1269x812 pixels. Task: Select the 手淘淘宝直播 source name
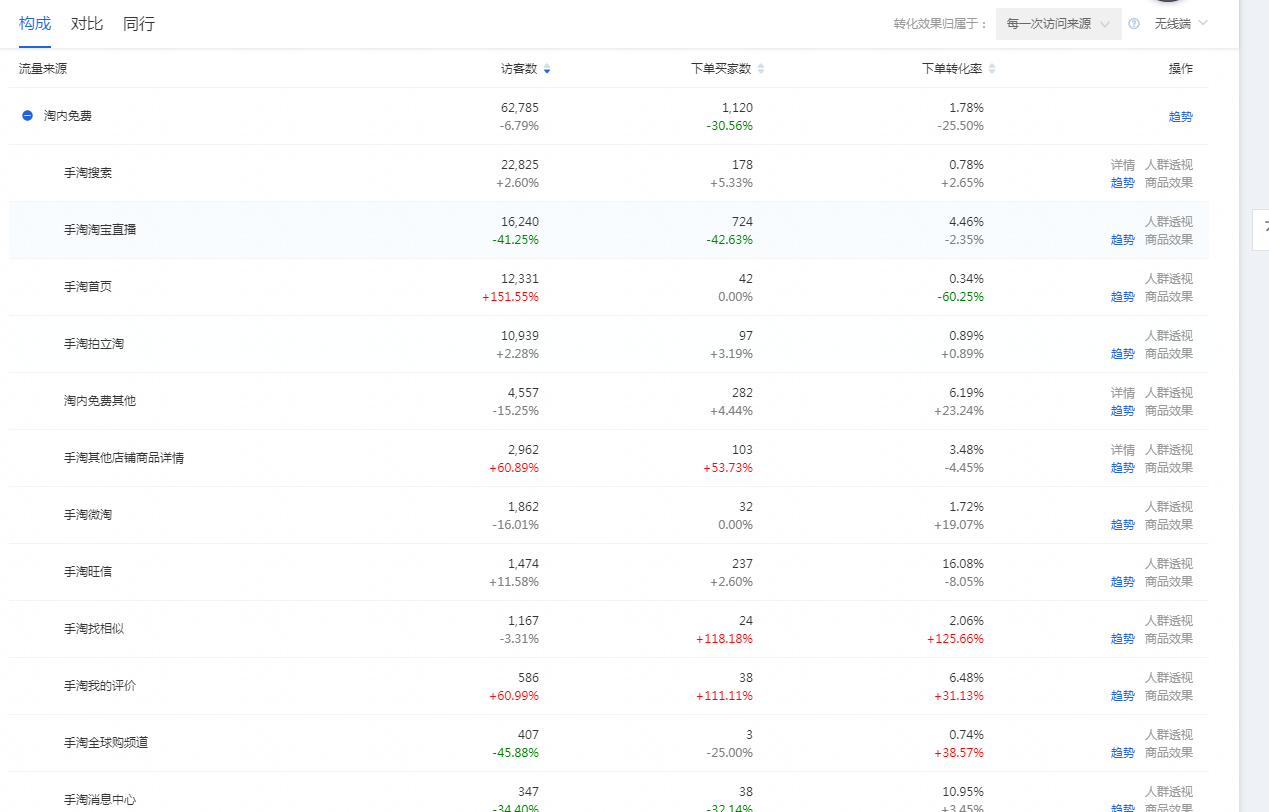[100, 230]
